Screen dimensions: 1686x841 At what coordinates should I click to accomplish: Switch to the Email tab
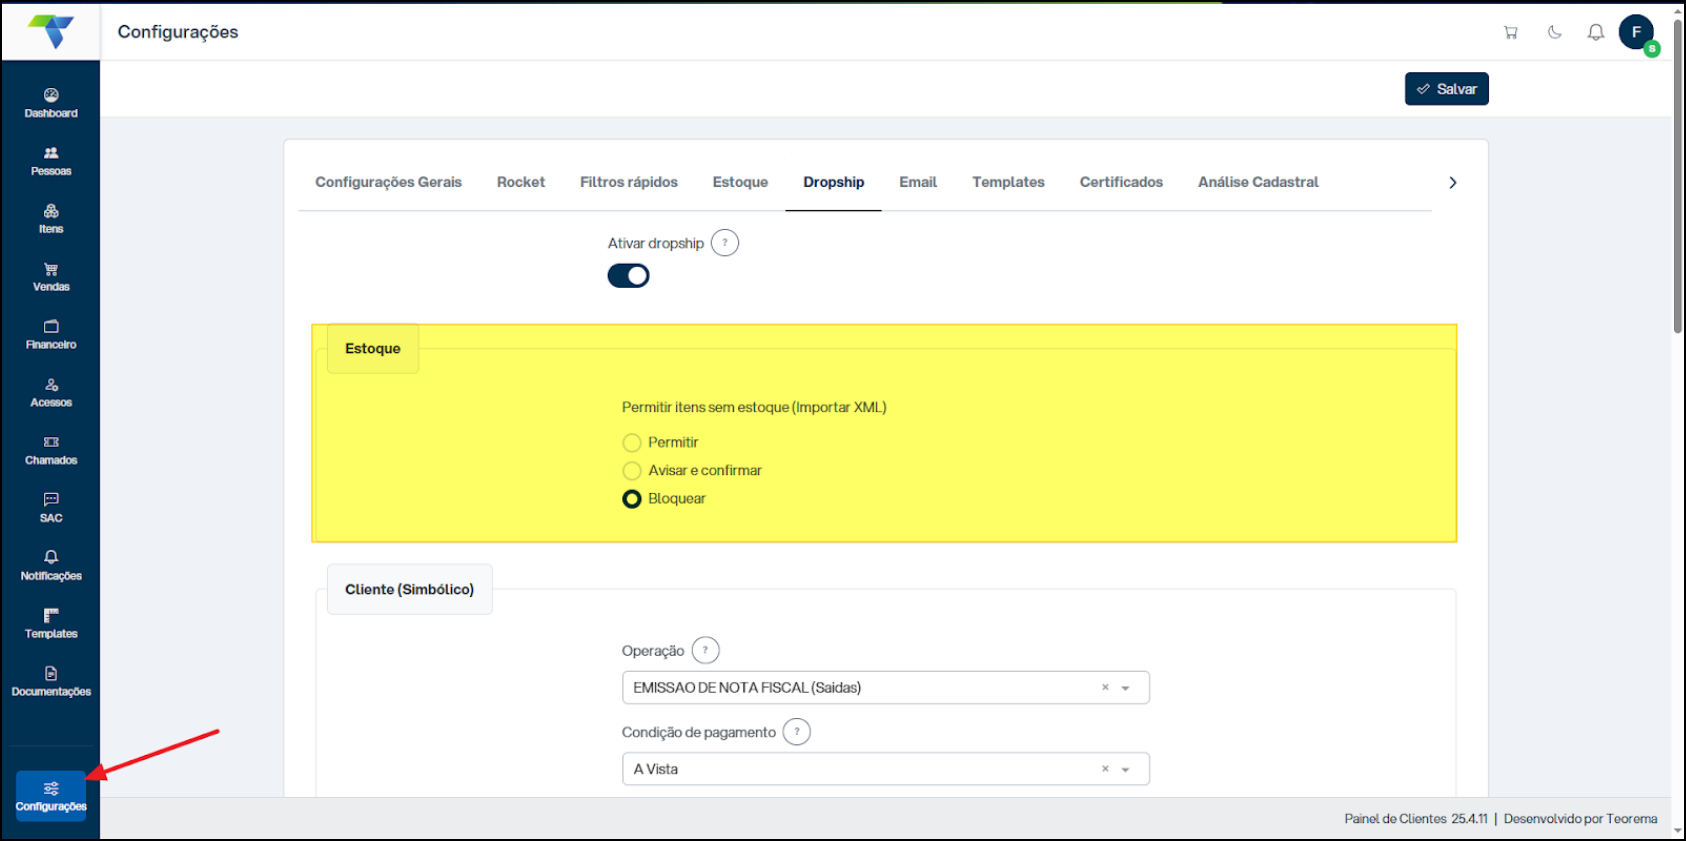coord(918,182)
